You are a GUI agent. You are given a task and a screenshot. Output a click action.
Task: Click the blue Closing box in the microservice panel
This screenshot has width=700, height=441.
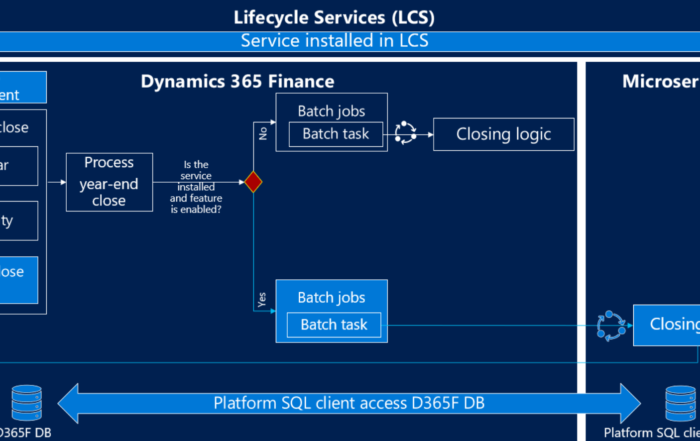[667, 325]
